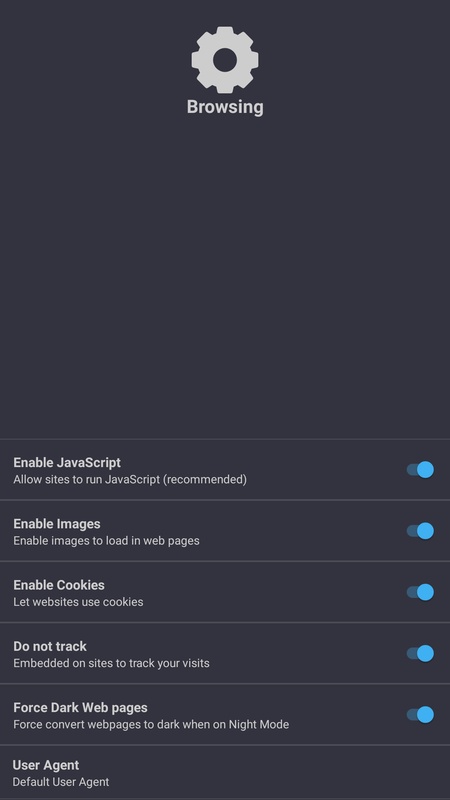This screenshot has width=450, height=800.
Task: Disable the Enable Cookies switch
Action: pos(420,592)
